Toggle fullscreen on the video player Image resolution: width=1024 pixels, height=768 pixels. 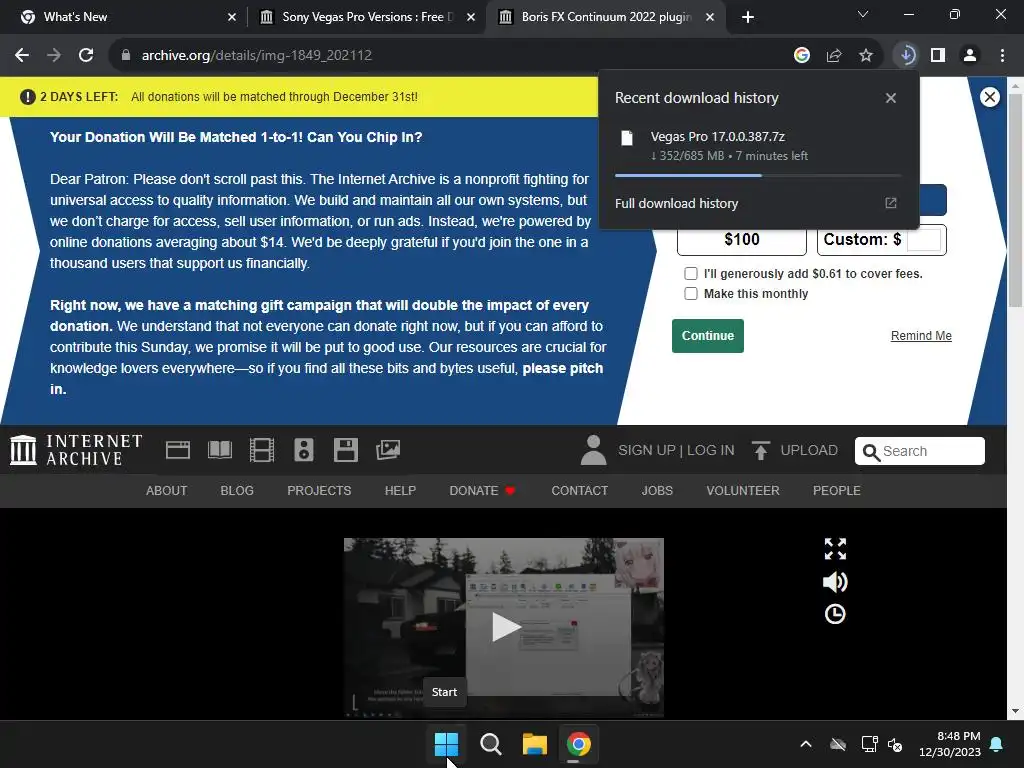coord(835,549)
